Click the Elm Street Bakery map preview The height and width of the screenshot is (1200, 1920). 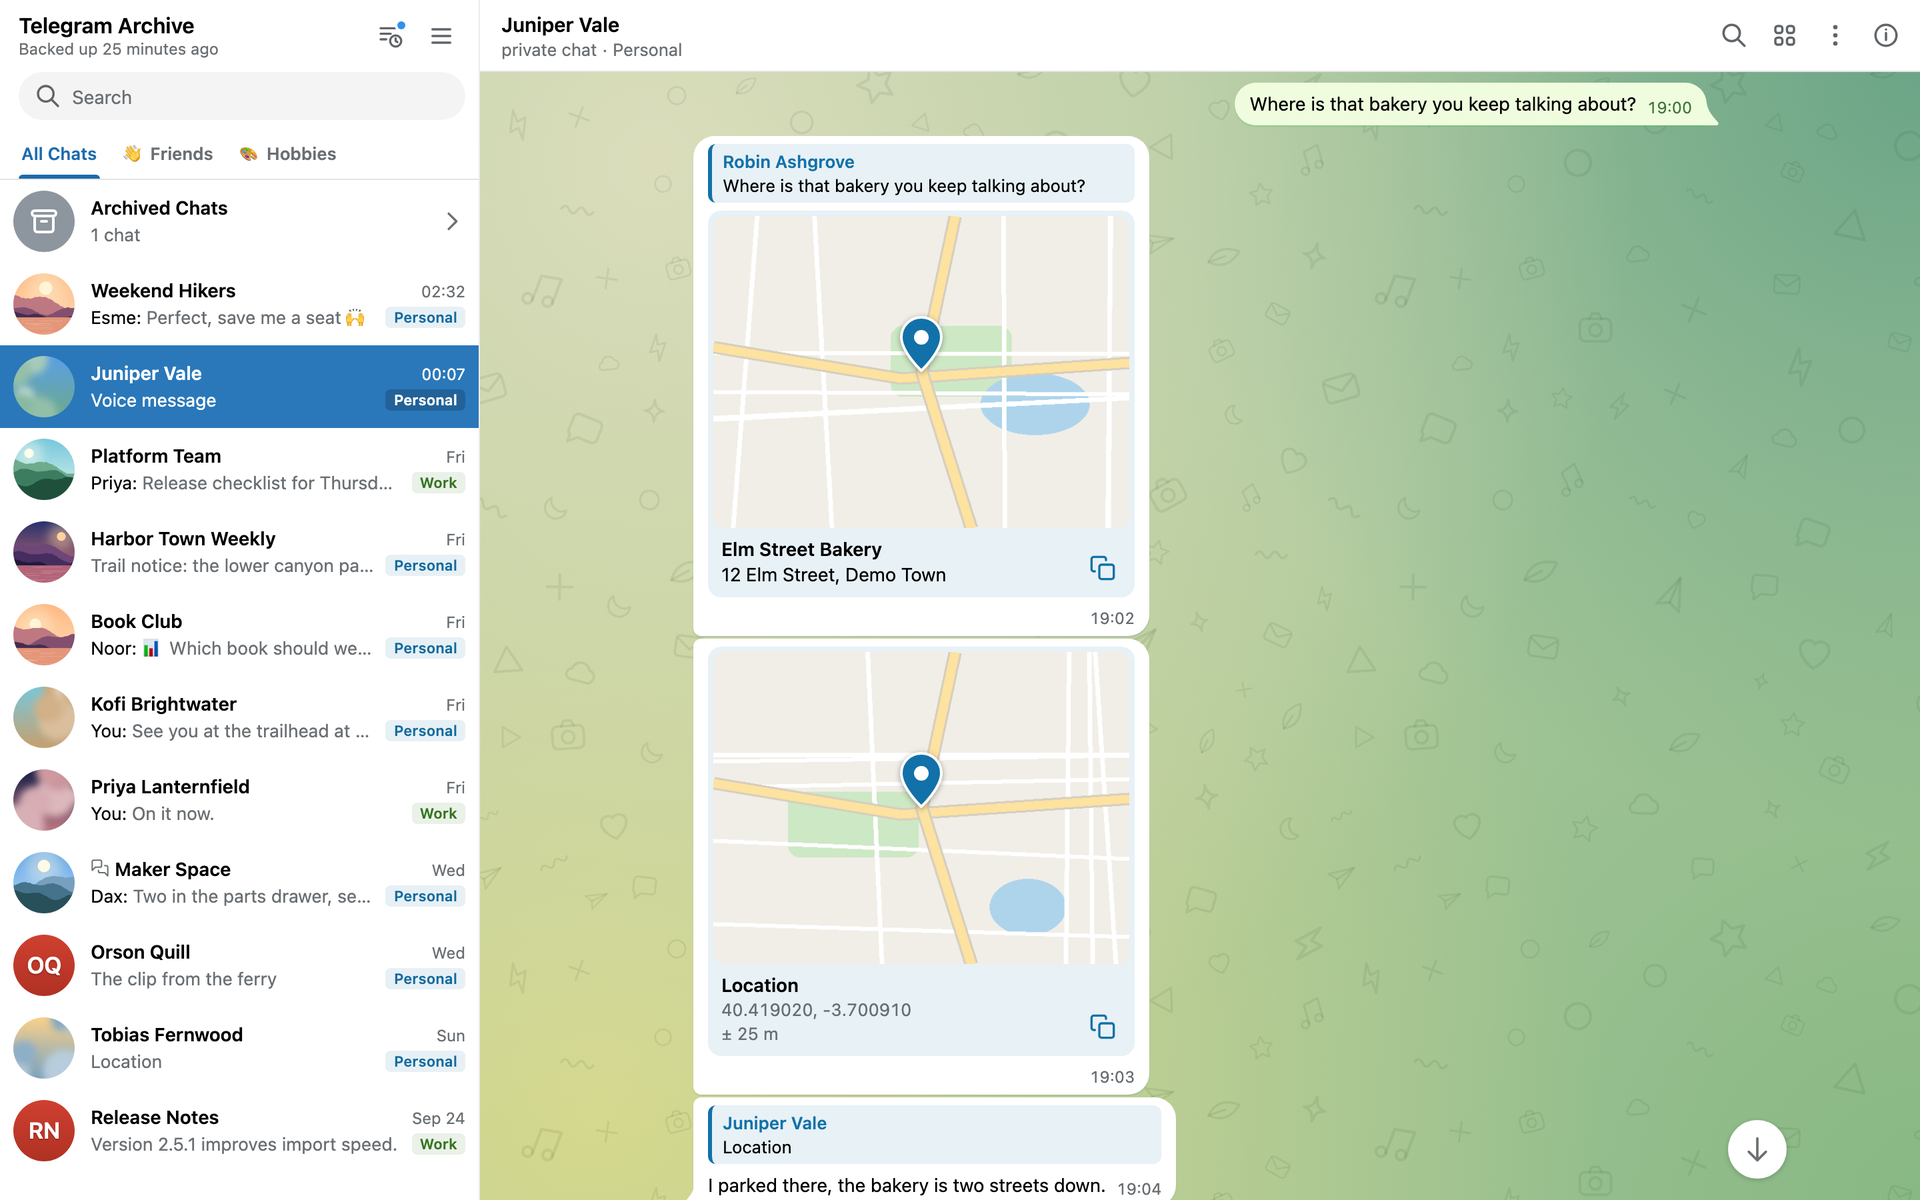[921, 371]
